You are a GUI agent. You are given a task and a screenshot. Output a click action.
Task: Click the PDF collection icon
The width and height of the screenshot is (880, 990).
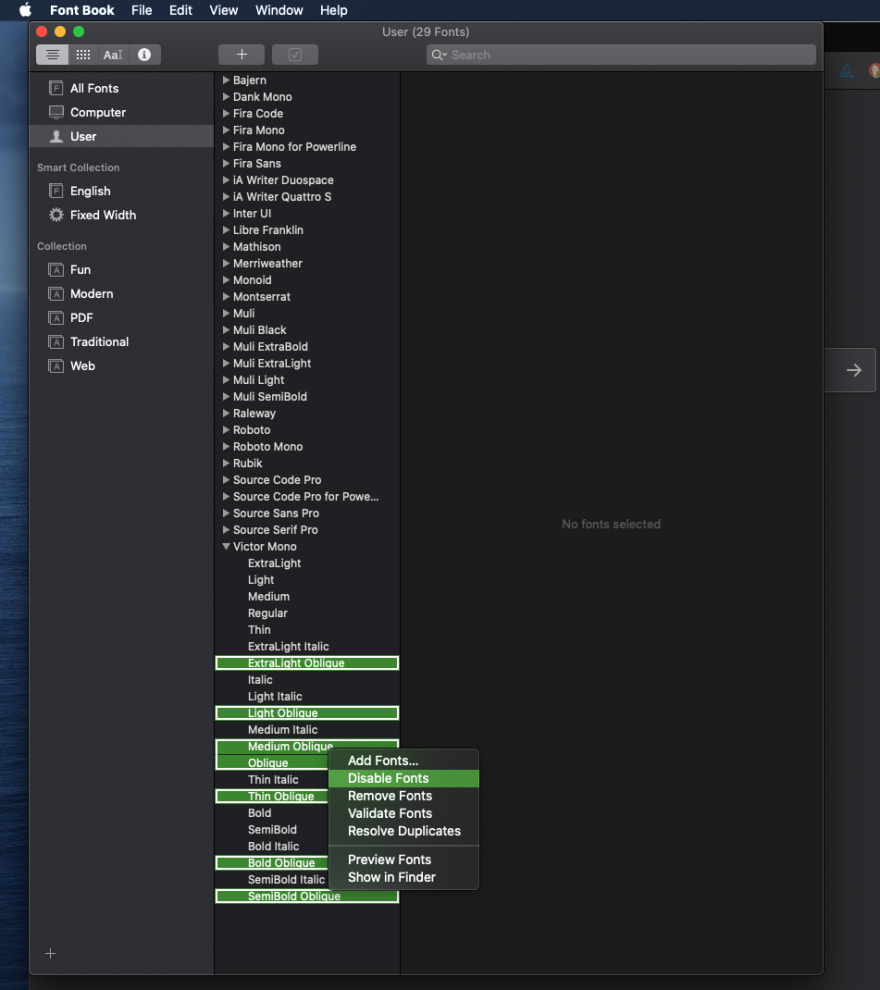coord(56,318)
